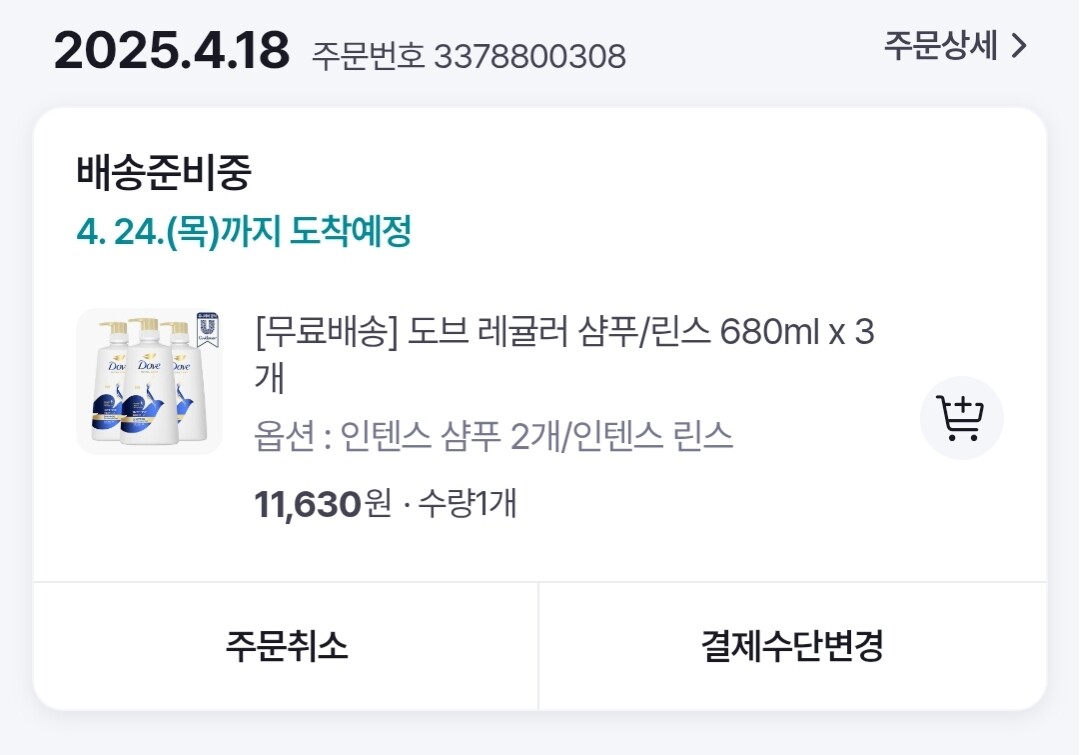The height and width of the screenshot is (755, 1080).
Task: Open the Dove bottles product thumbnail
Action: [x=148, y=381]
